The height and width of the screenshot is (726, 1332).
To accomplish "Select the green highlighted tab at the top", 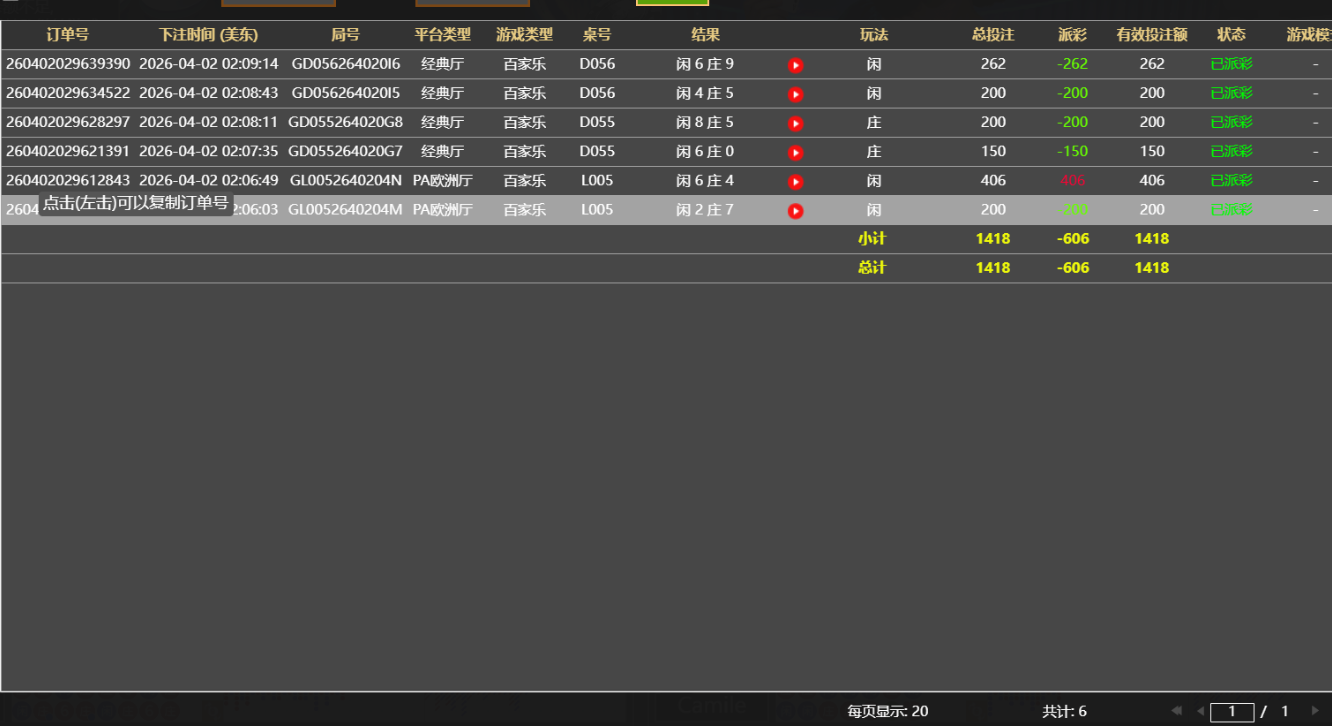I will tap(672, 4).
